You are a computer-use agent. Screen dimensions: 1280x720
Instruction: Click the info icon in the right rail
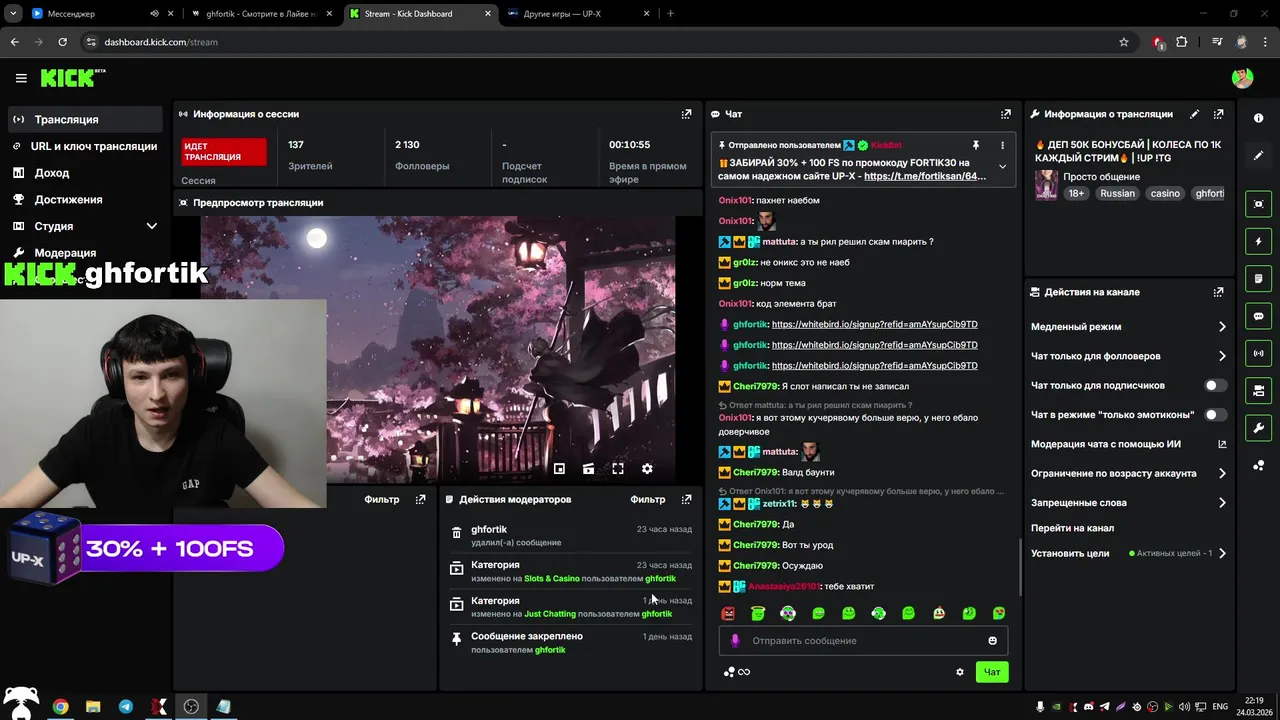1258,118
